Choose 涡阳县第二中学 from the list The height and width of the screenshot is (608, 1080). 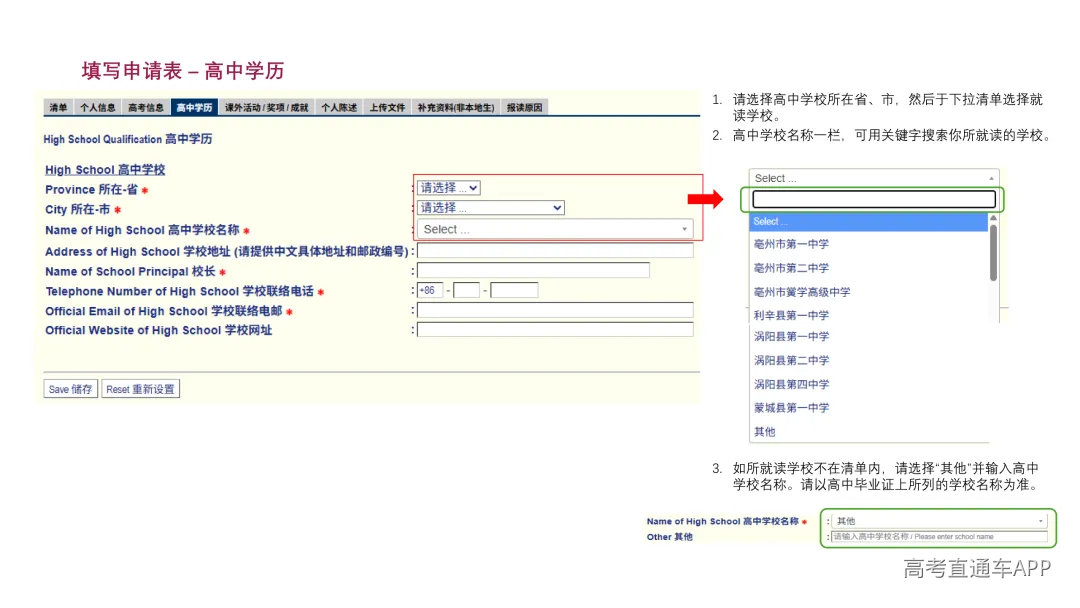[x=791, y=360]
